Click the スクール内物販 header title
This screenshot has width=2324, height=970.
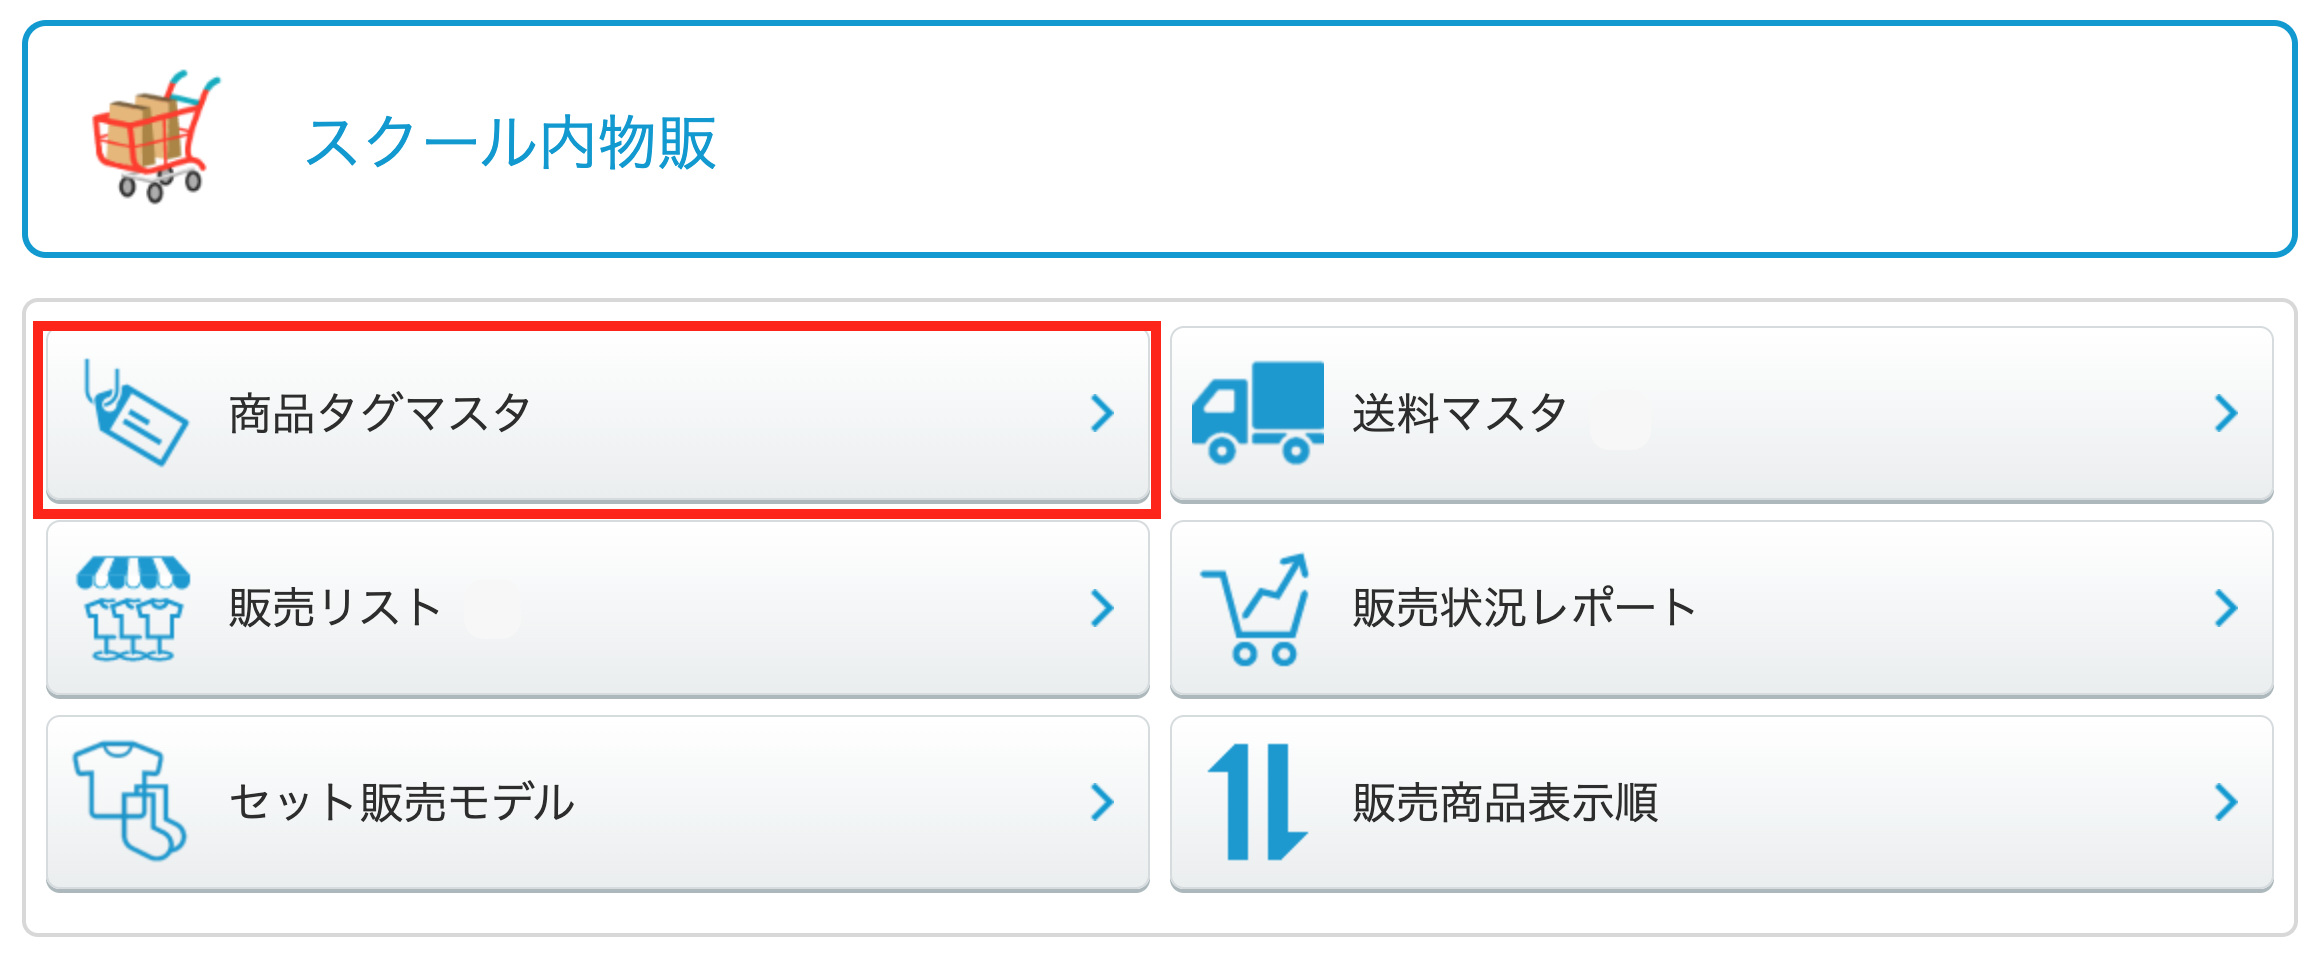[x=511, y=142]
